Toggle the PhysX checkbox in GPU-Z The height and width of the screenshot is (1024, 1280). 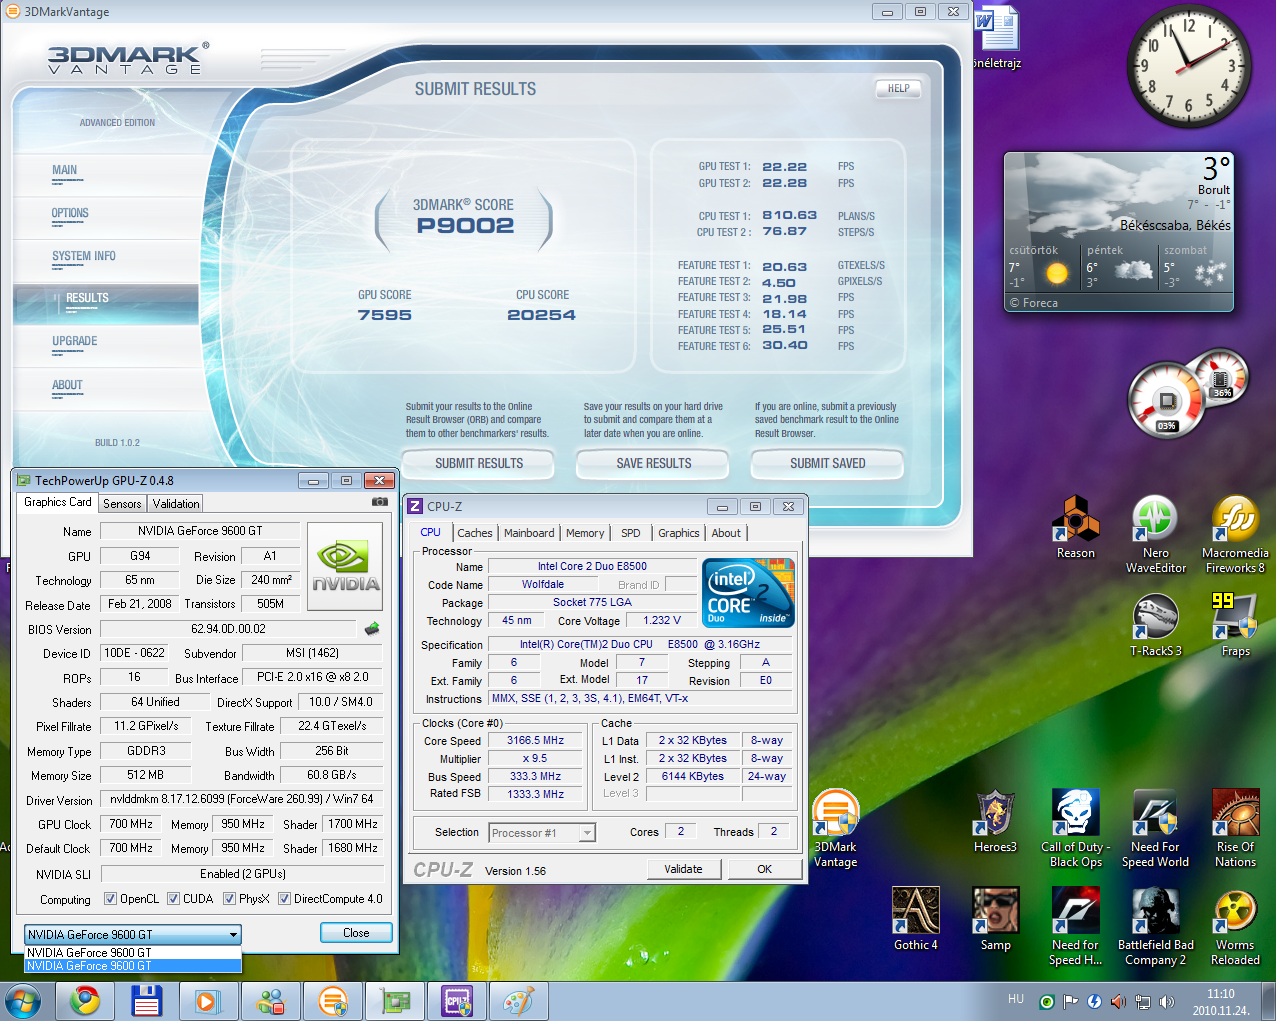coord(229,898)
